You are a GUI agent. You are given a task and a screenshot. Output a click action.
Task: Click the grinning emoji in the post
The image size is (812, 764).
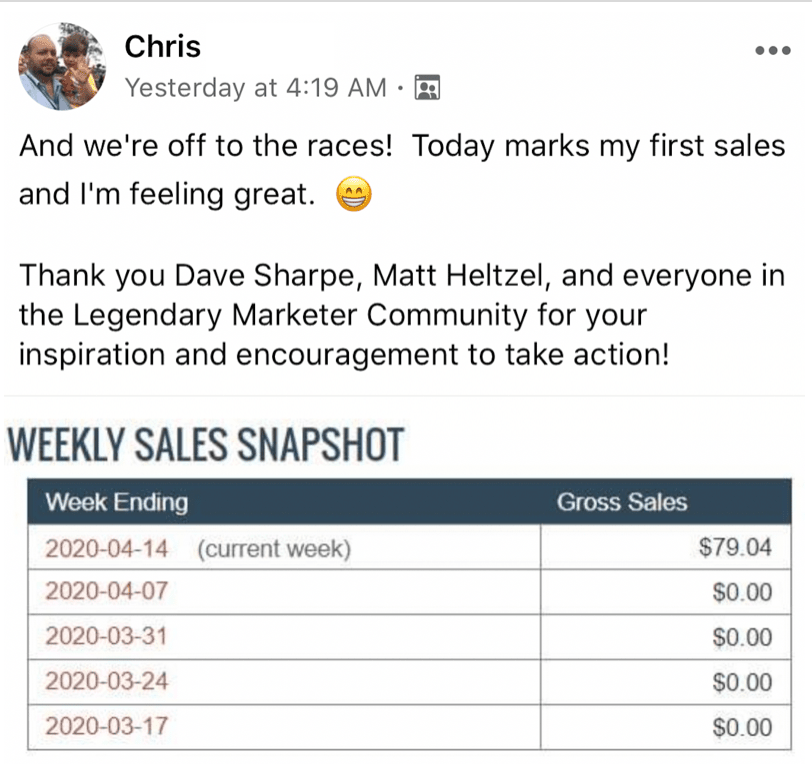pos(354,194)
